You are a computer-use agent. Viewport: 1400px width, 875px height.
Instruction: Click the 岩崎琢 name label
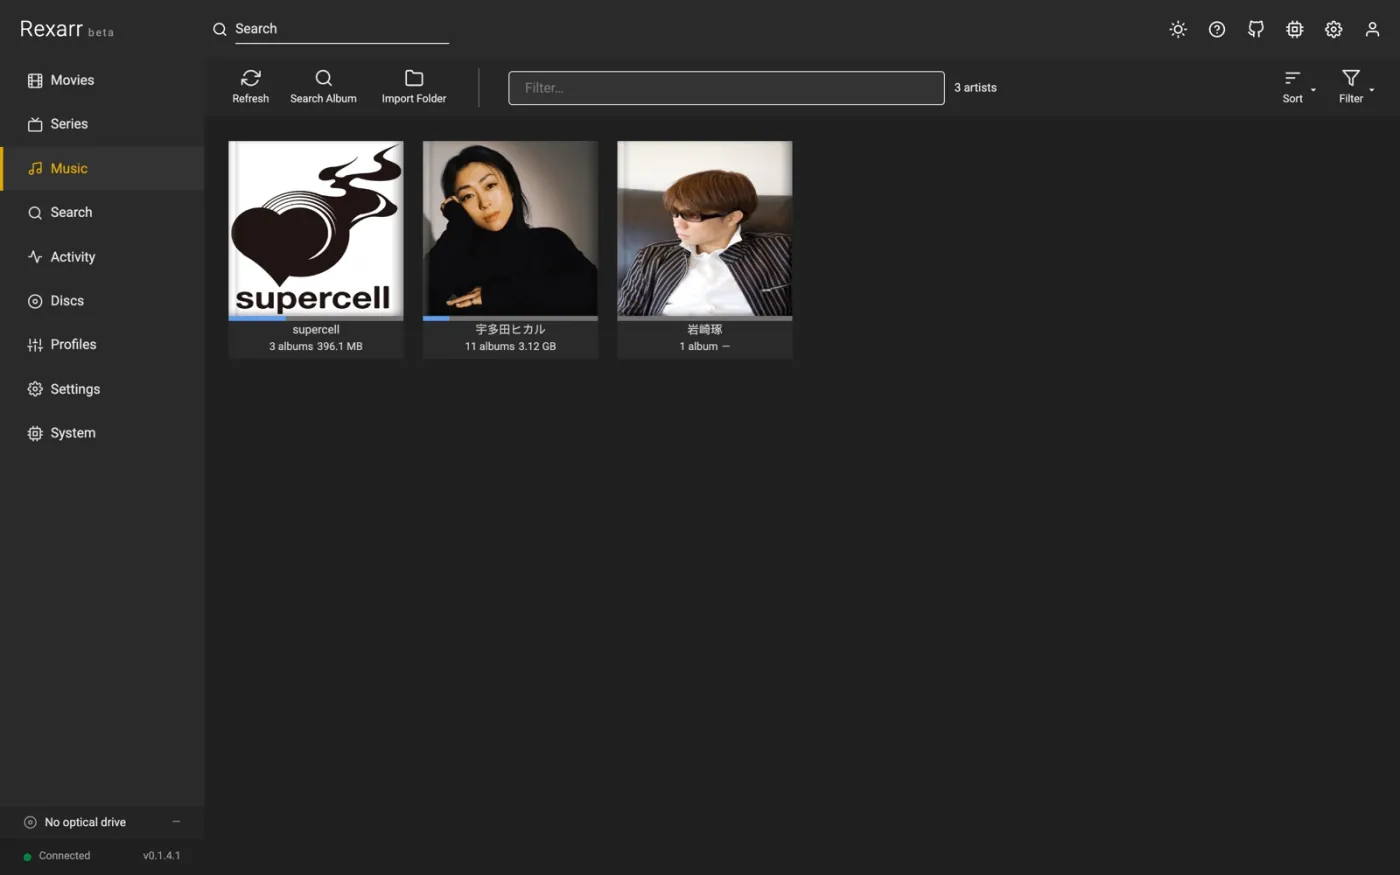(705, 330)
